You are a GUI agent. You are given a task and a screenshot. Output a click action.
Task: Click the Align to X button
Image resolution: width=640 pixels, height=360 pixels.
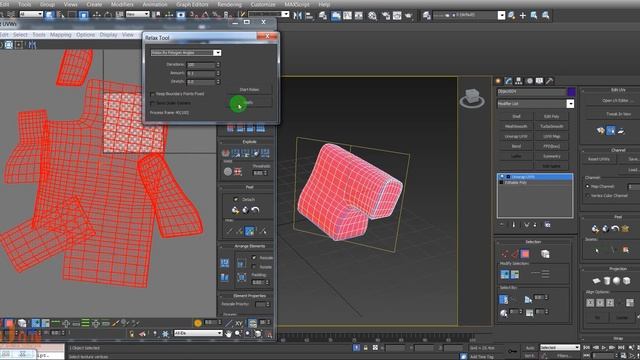(590, 302)
